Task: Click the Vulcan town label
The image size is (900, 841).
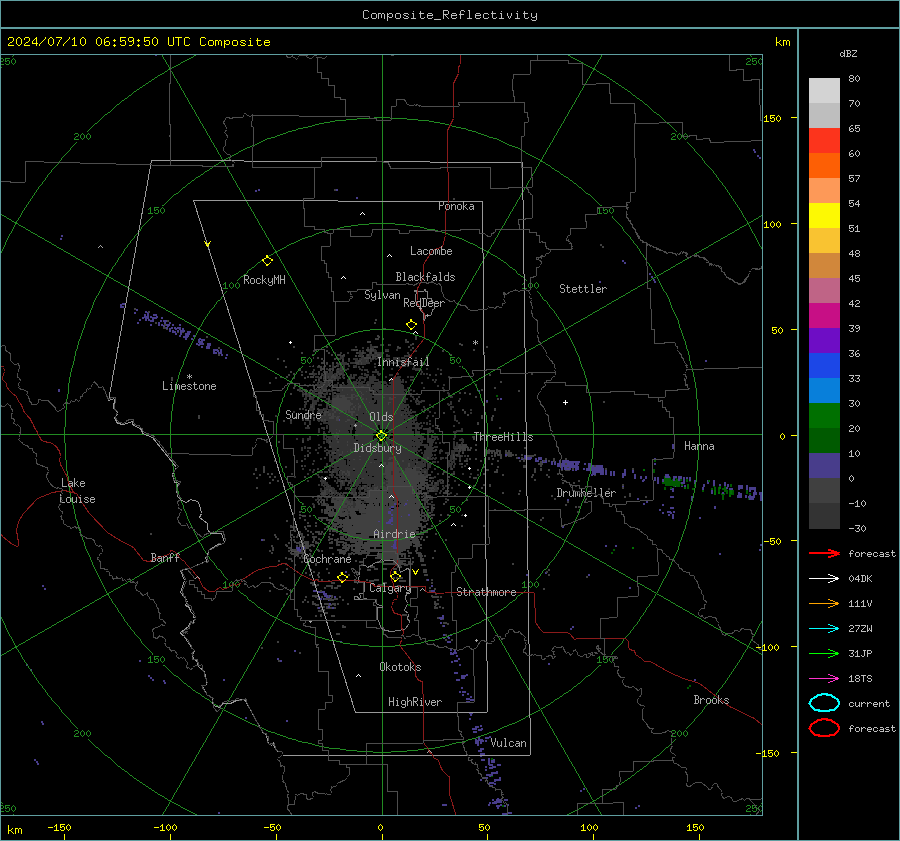Action: 508,743
